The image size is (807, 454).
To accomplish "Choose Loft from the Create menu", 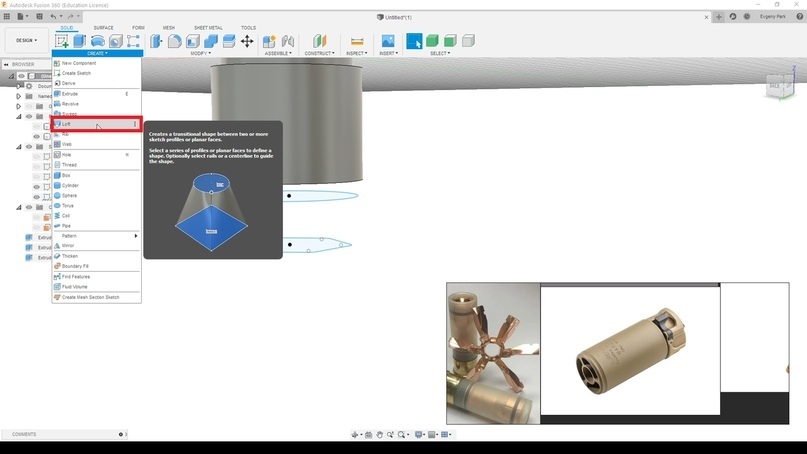I will pyautogui.click(x=67, y=124).
